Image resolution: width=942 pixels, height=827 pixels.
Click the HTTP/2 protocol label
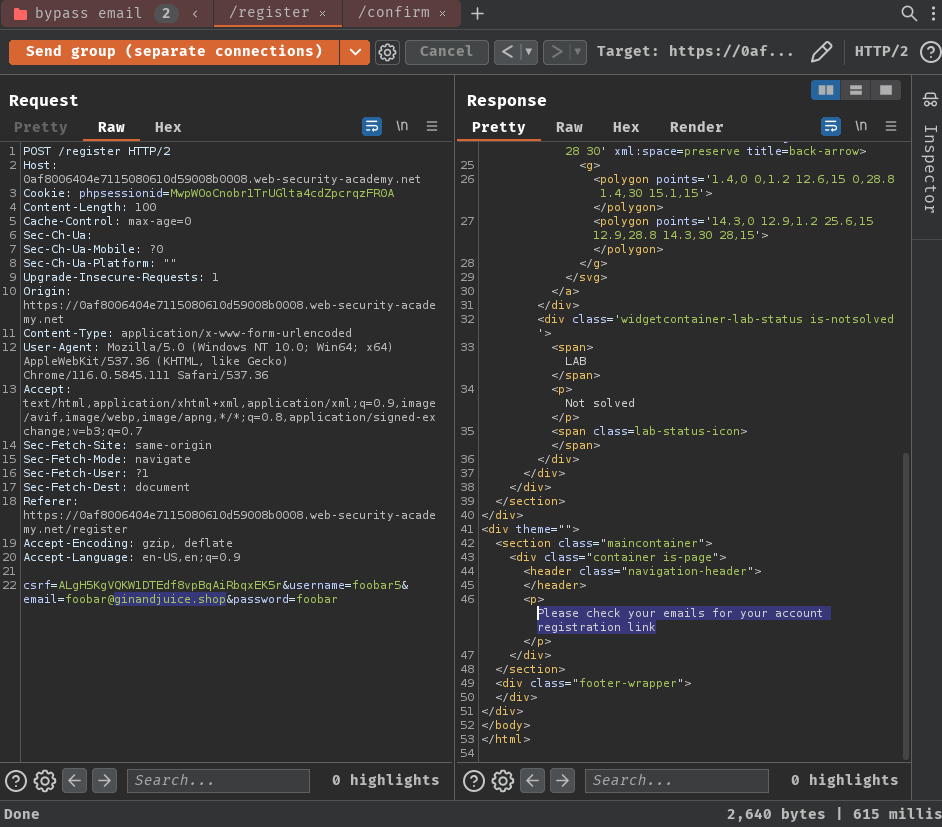(881, 52)
